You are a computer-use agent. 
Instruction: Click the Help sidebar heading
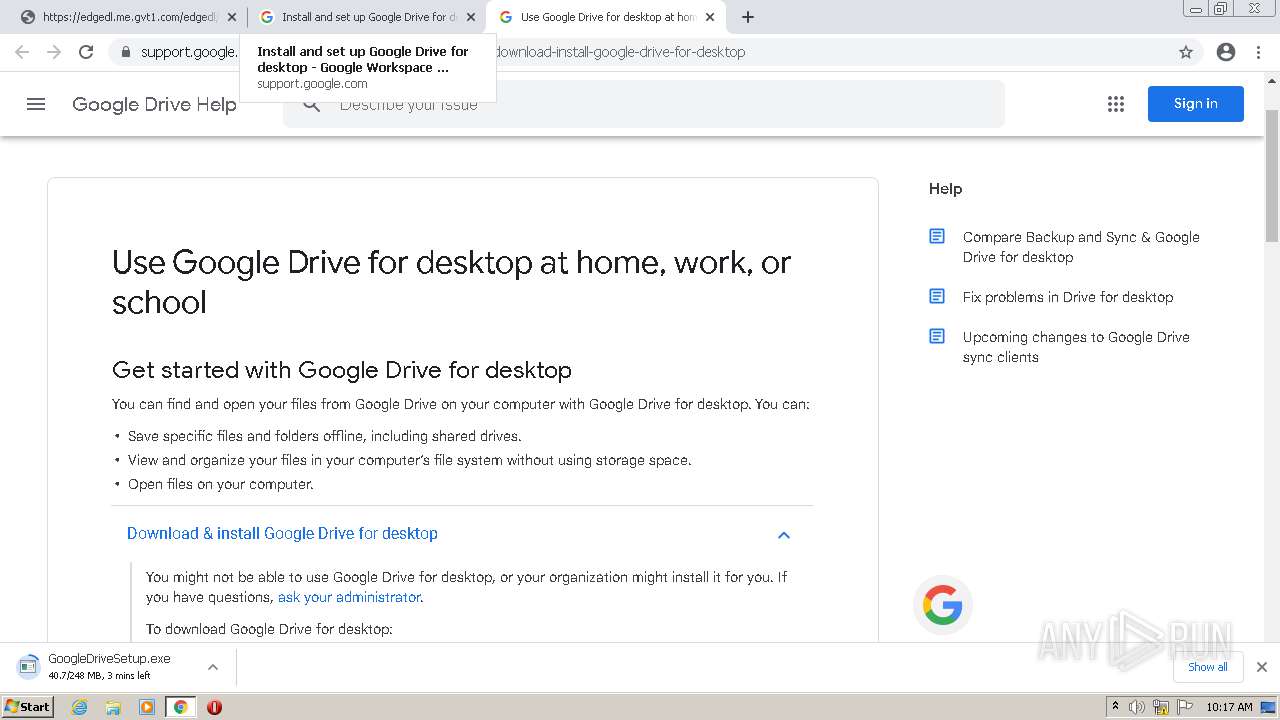click(x=945, y=189)
